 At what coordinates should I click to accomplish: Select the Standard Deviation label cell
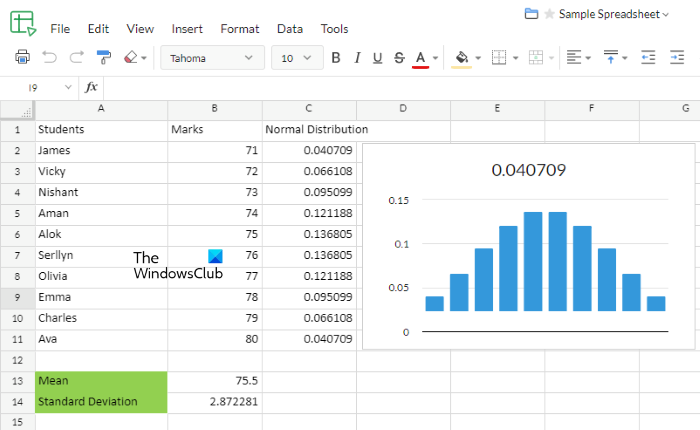pyautogui.click(x=101, y=402)
